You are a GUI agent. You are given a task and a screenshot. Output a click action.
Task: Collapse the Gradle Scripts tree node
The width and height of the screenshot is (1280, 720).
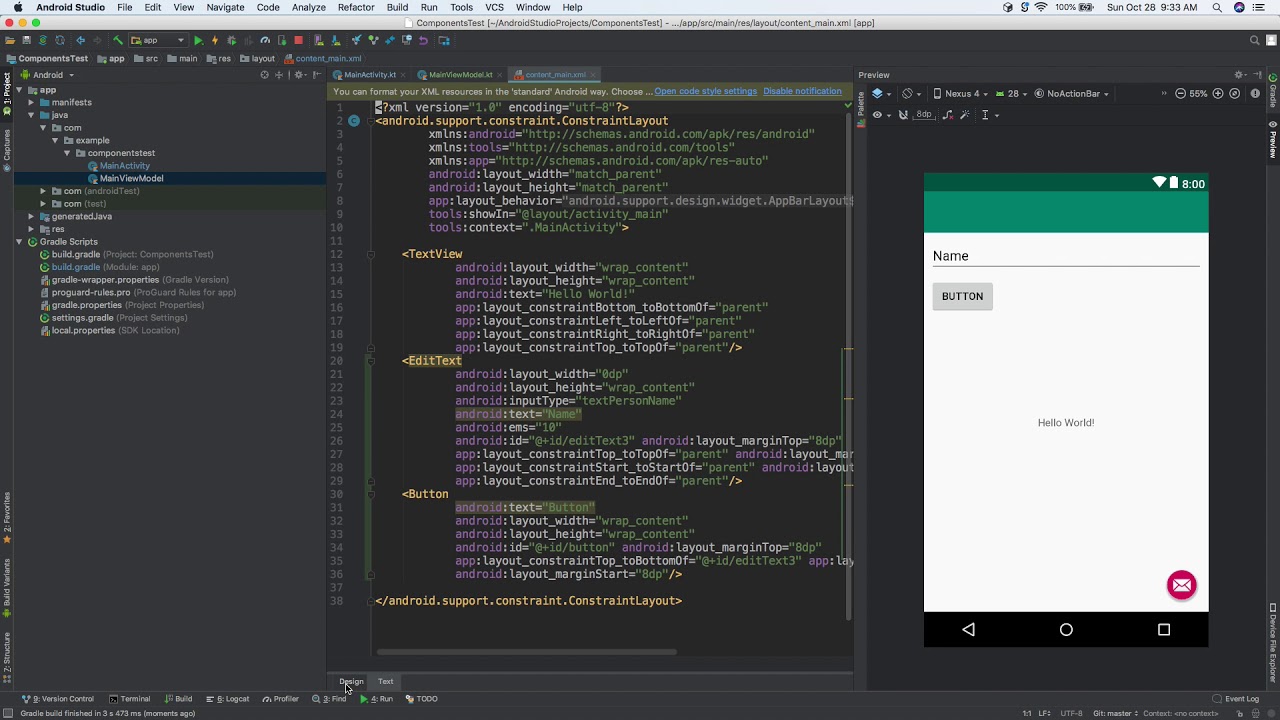click(x=19, y=242)
